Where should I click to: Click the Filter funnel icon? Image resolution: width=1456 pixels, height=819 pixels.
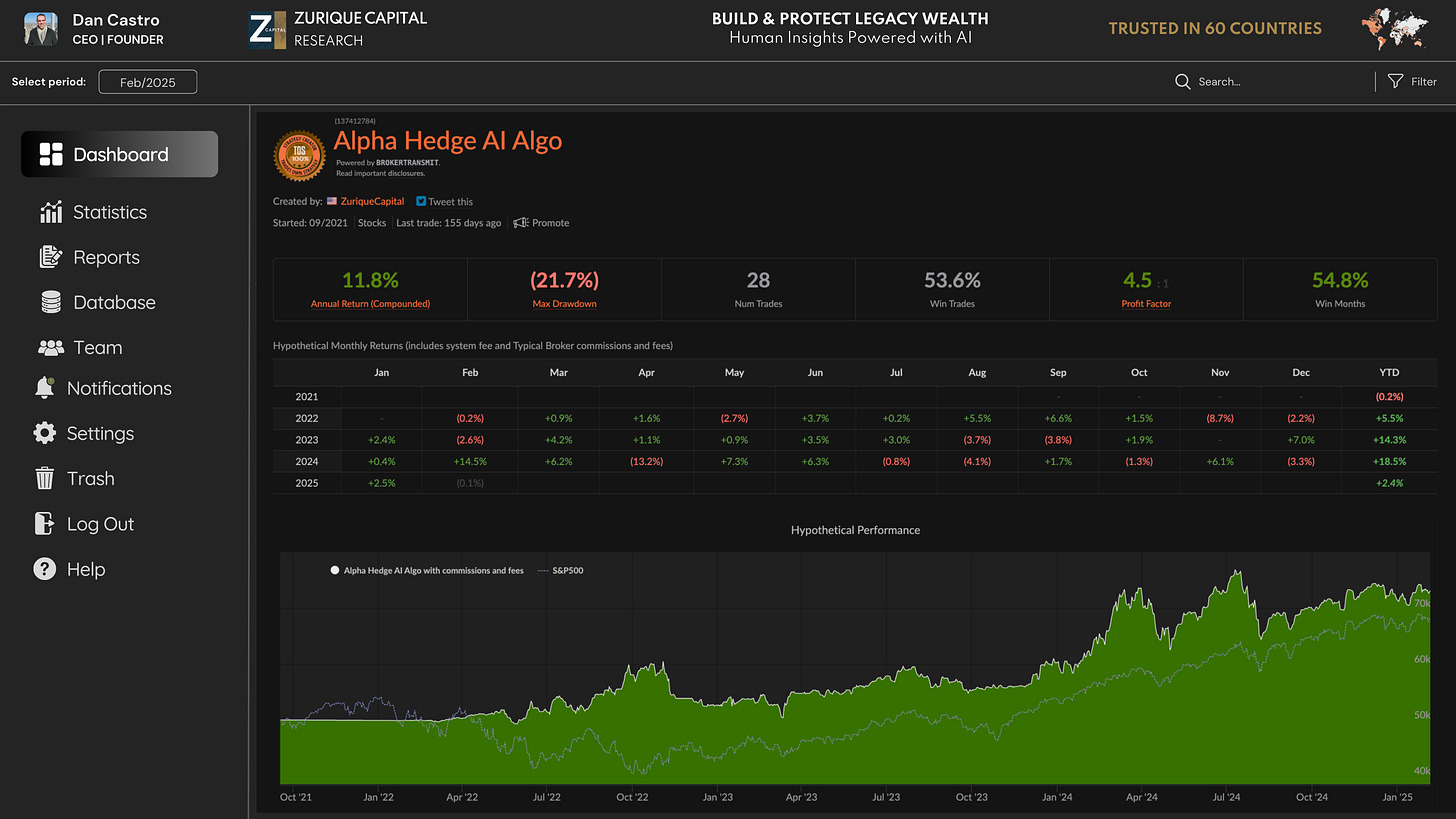[x=1395, y=81]
